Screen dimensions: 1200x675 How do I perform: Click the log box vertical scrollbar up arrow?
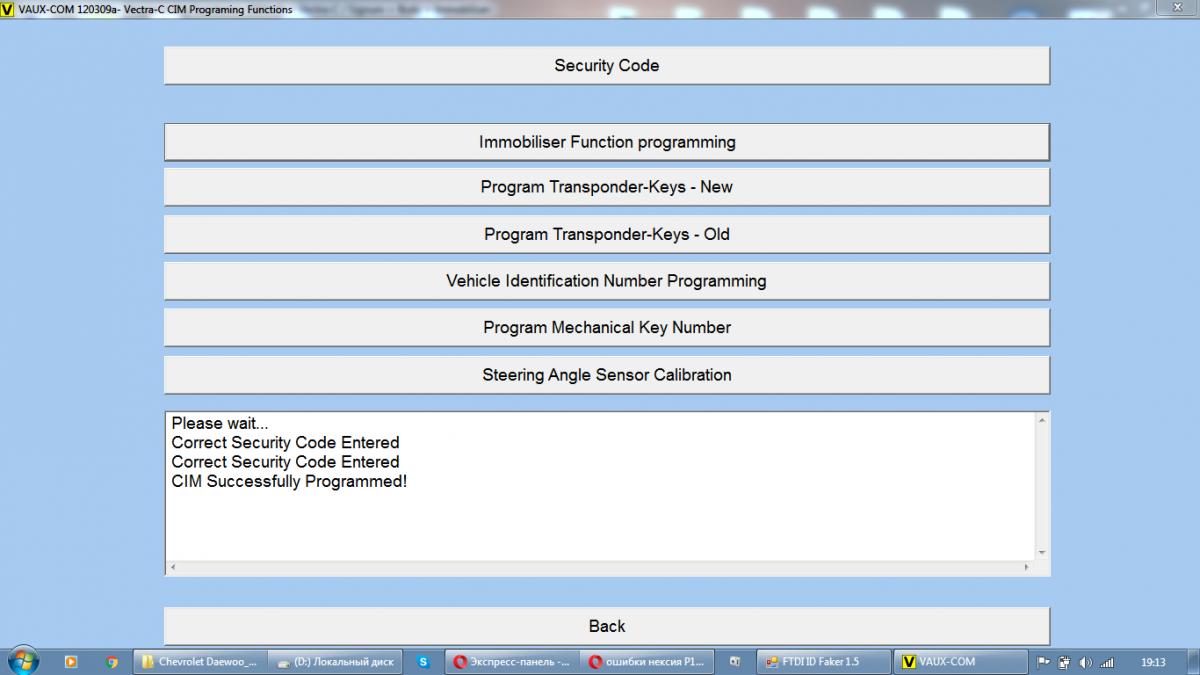pos(1041,420)
